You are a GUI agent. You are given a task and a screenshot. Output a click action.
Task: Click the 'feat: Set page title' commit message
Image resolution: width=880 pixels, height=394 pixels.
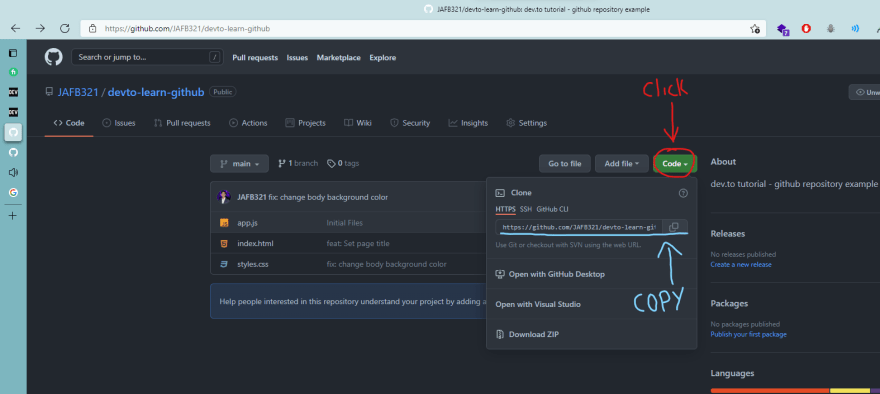click(358, 244)
